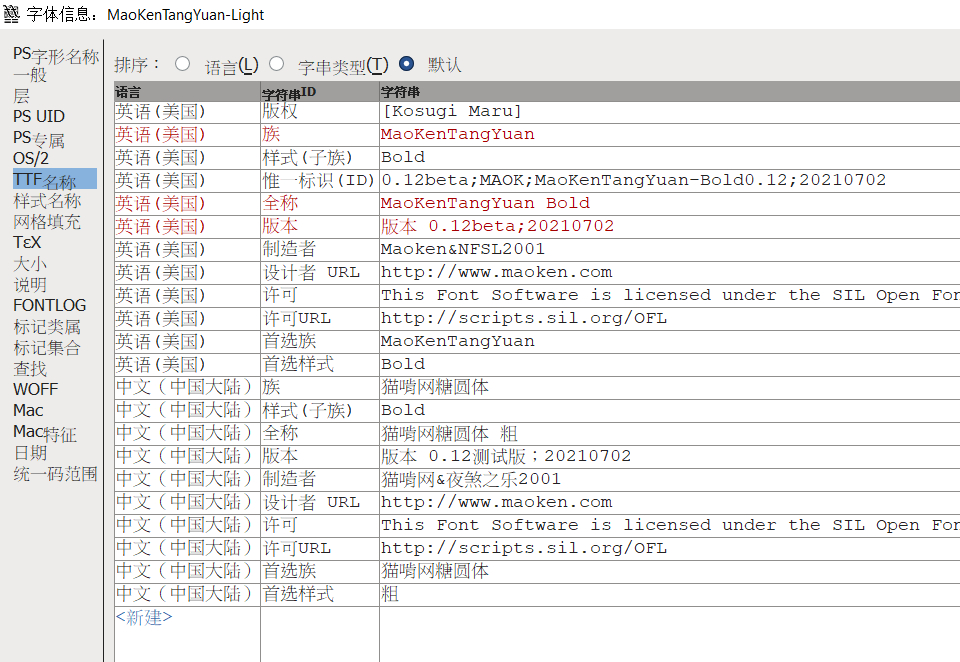Viewport: 960px width, 662px height.
Task: Select the 语言(L) sort radio button
Action: [182, 64]
